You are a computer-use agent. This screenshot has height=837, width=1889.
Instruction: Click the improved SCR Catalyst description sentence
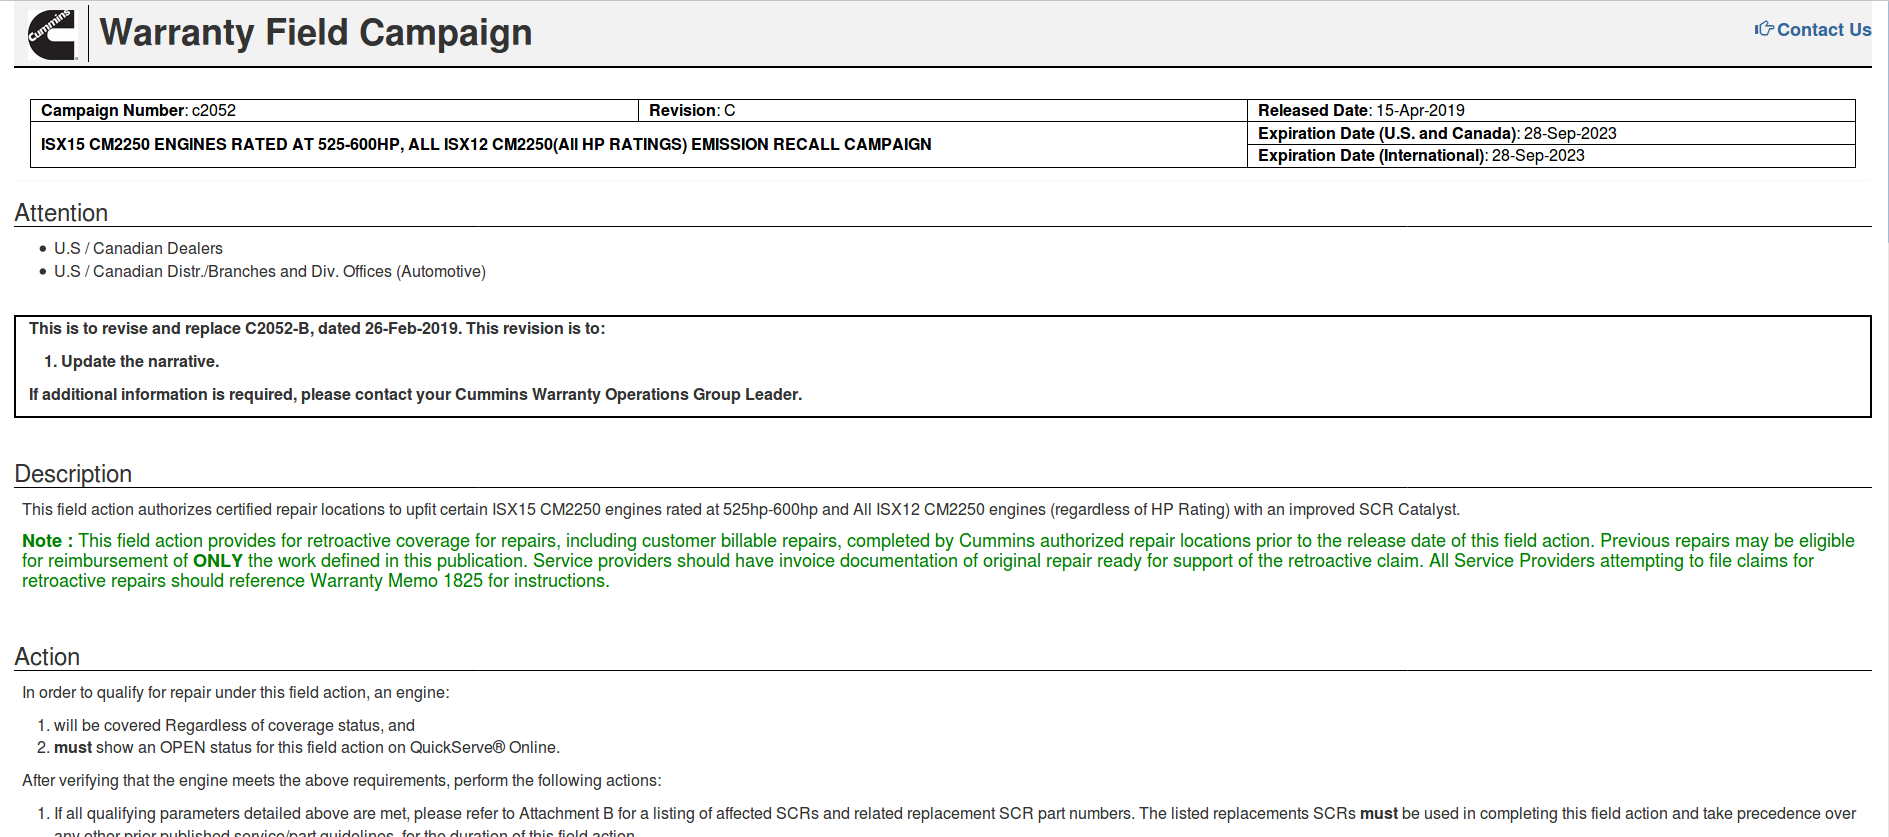point(741,509)
